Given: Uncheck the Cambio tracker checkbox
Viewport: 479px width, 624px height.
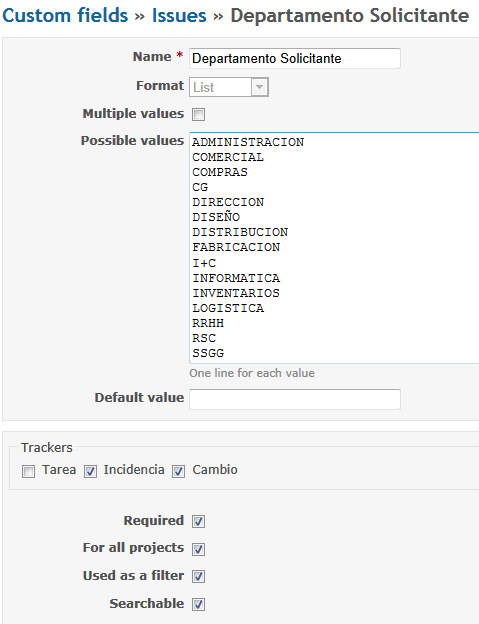Looking at the screenshot, I should pyautogui.click(x=178, y=472).
